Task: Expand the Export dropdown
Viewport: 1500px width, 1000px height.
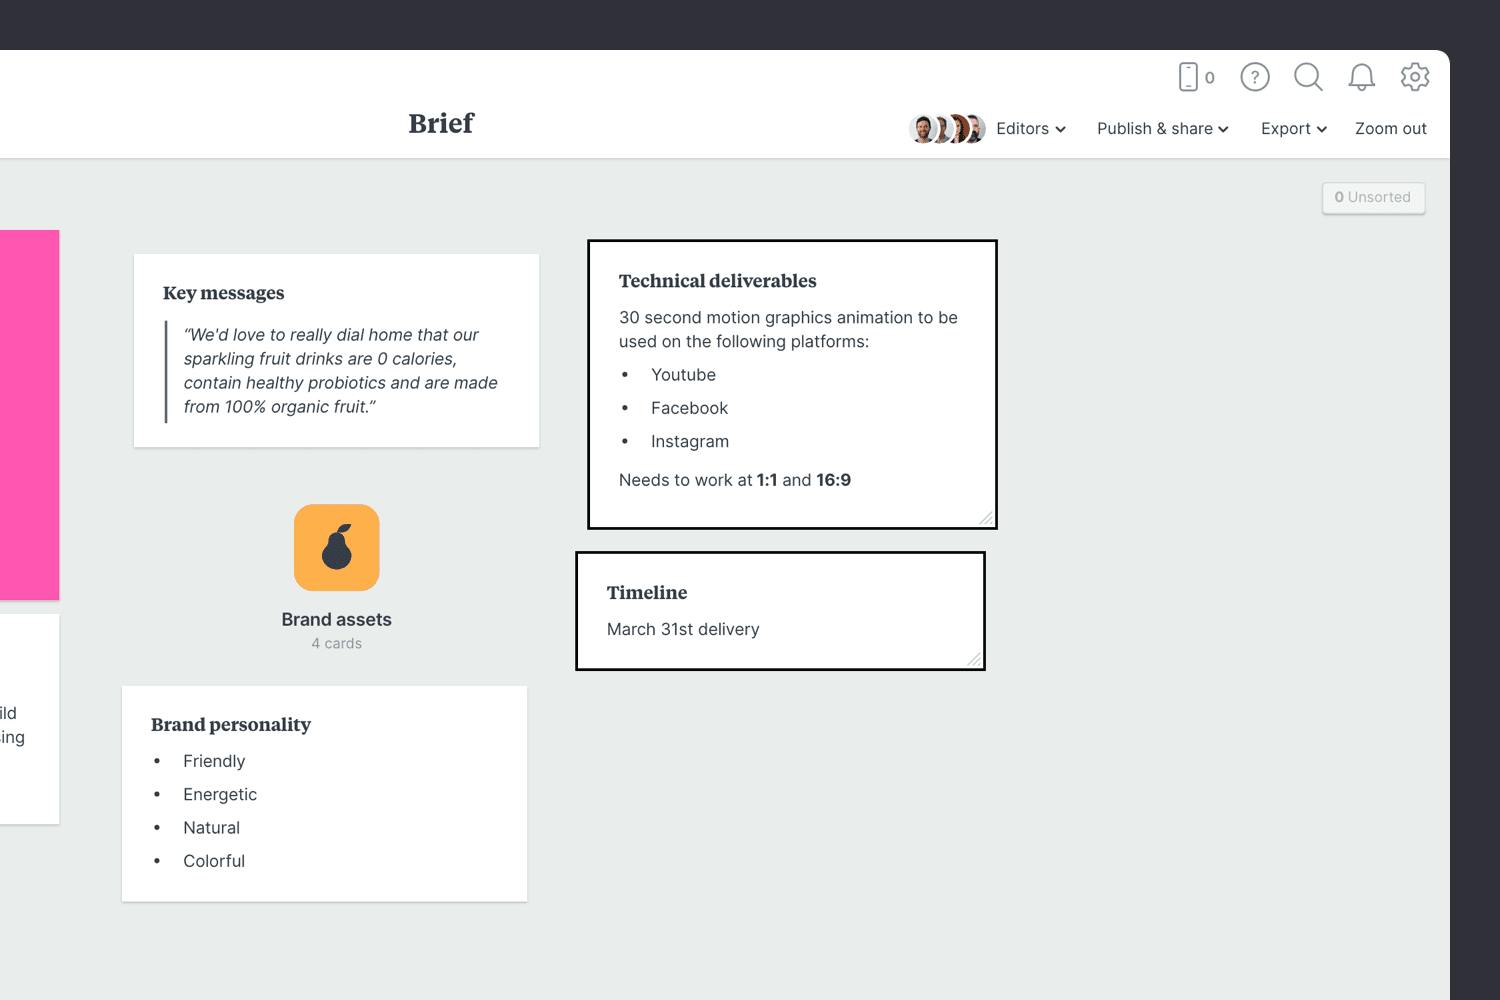Action: (1293, 128)
